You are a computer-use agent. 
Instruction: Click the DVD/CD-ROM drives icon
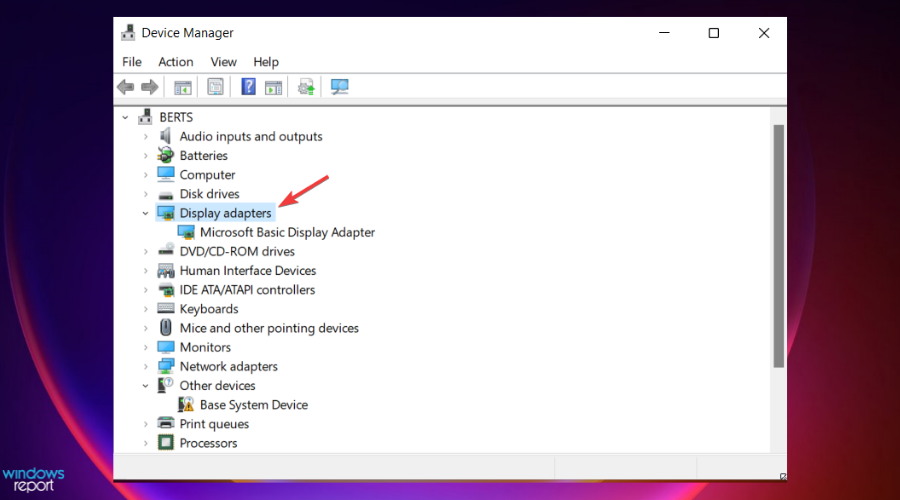point(166,250)
